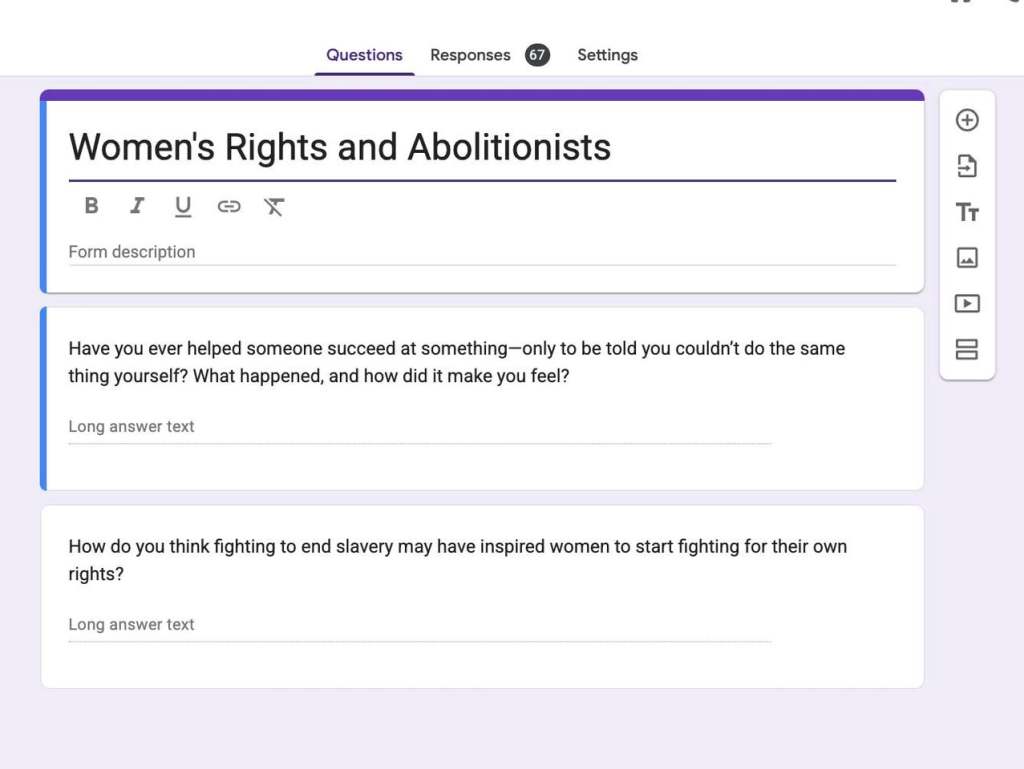The image size is (1024, 769).
Task: Add a video using the sidebar icon
Action: click(x=967, y=303)
